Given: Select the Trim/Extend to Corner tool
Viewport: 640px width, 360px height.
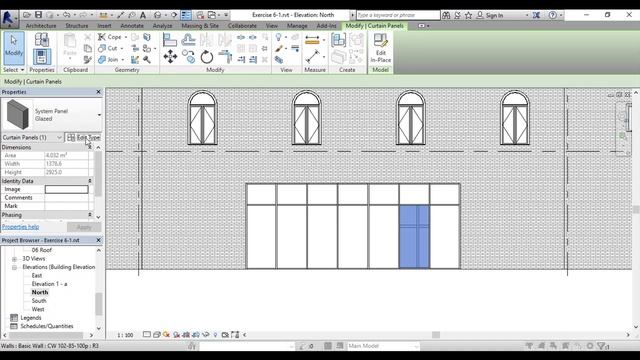Looking at the screenshot, I should pos(225,56).
